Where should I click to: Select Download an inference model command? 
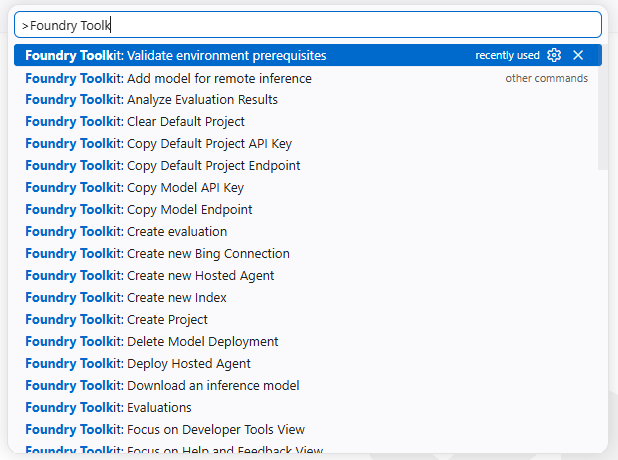[306, 386]
